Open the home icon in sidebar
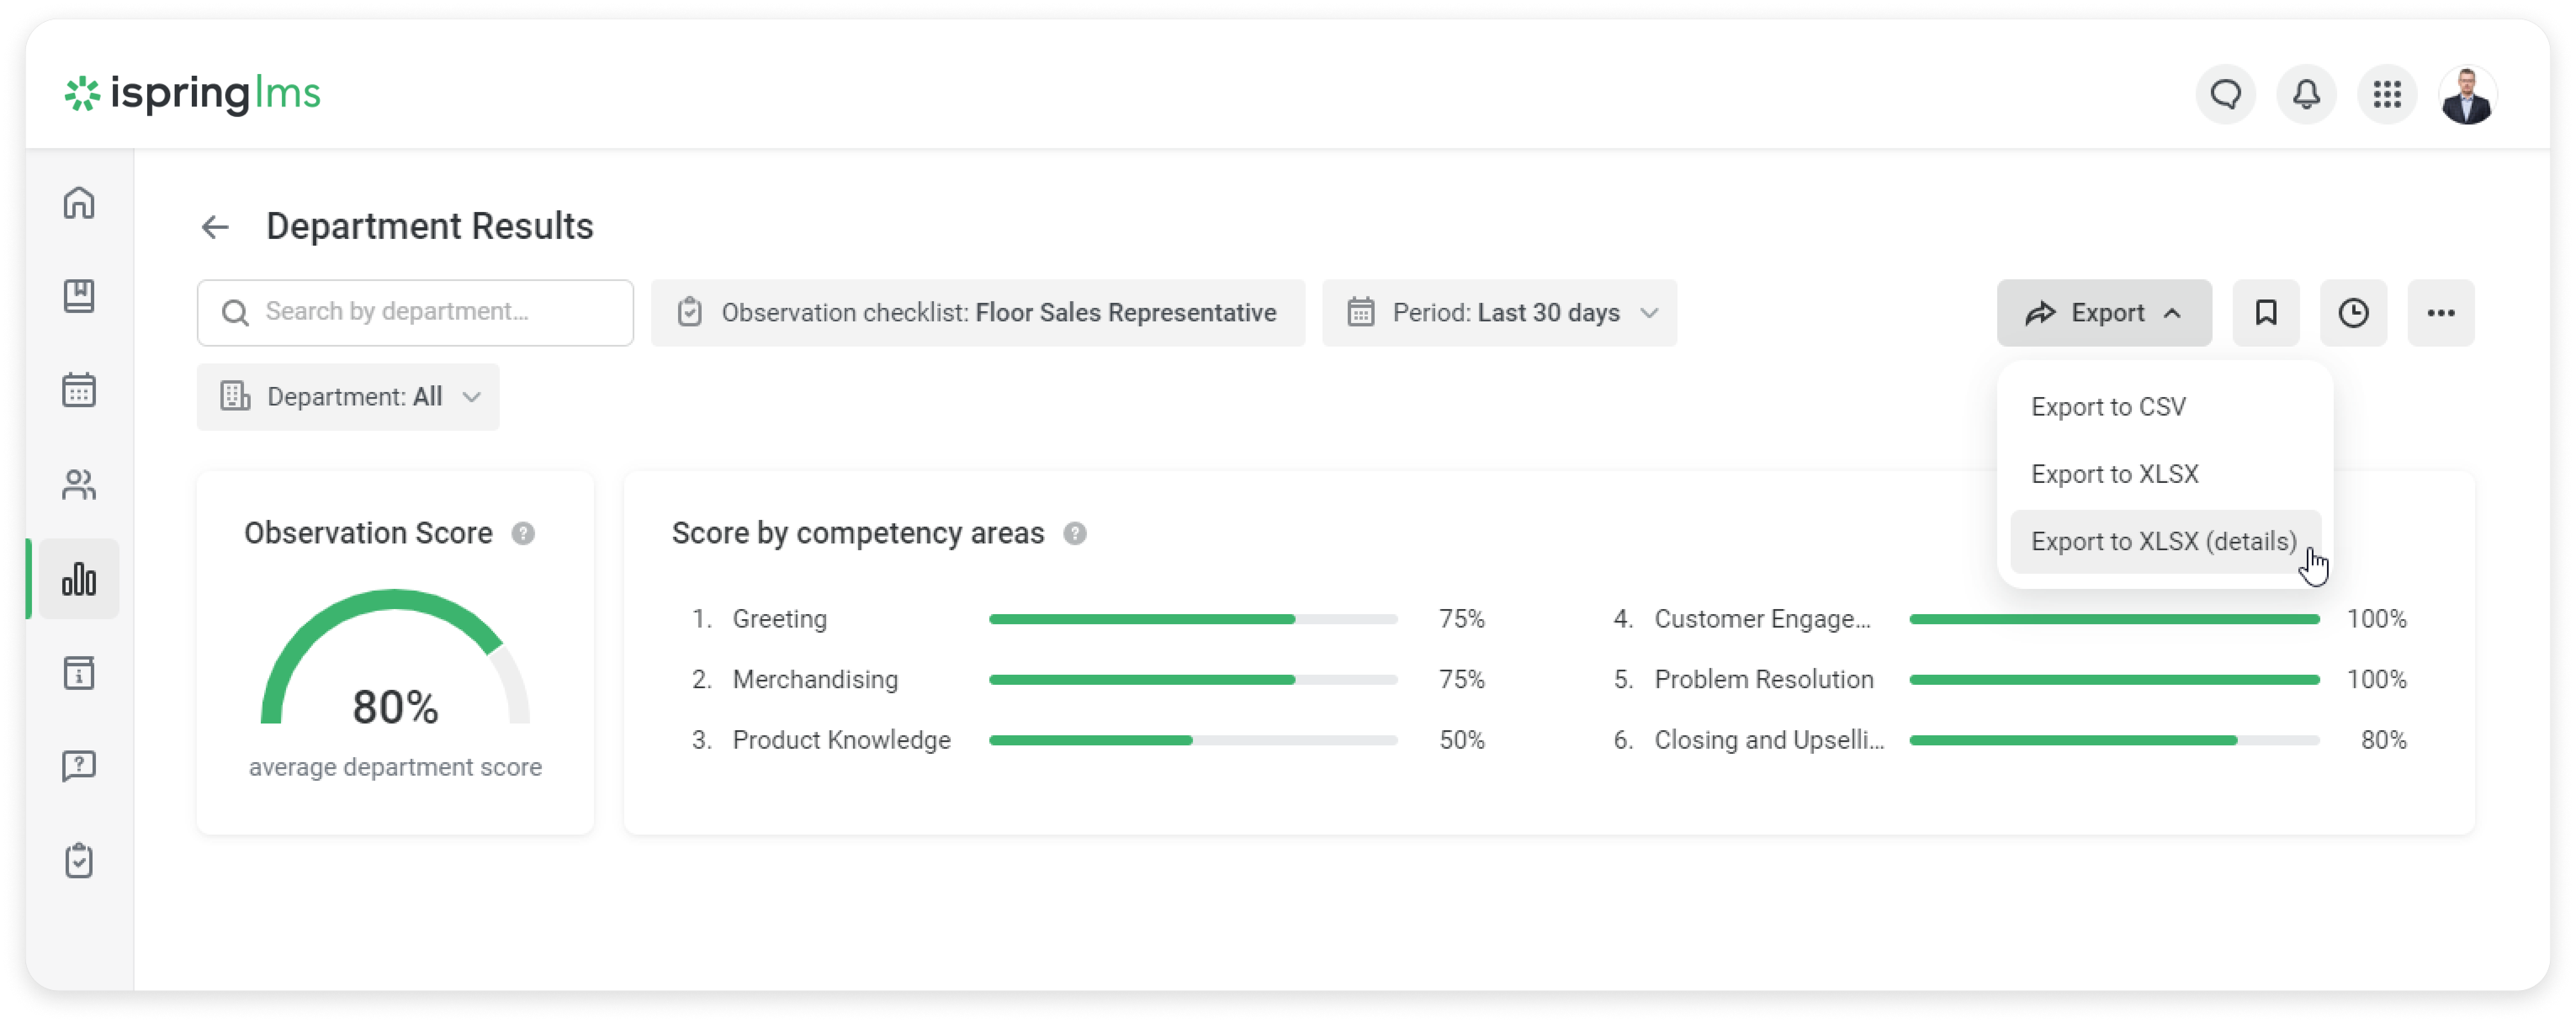 pos(79,203)
